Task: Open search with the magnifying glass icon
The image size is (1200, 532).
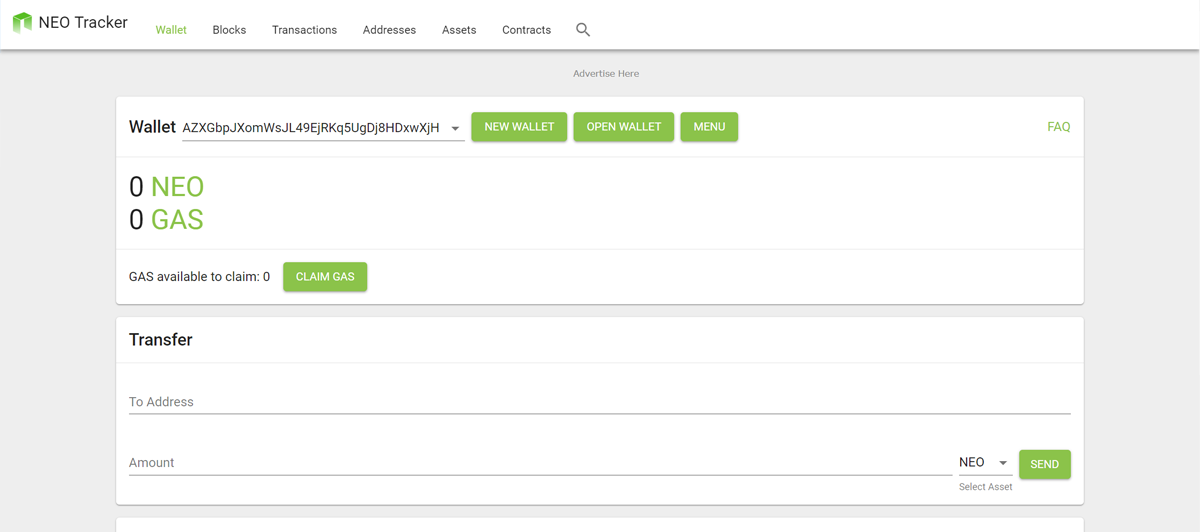Action: (583, 30)
